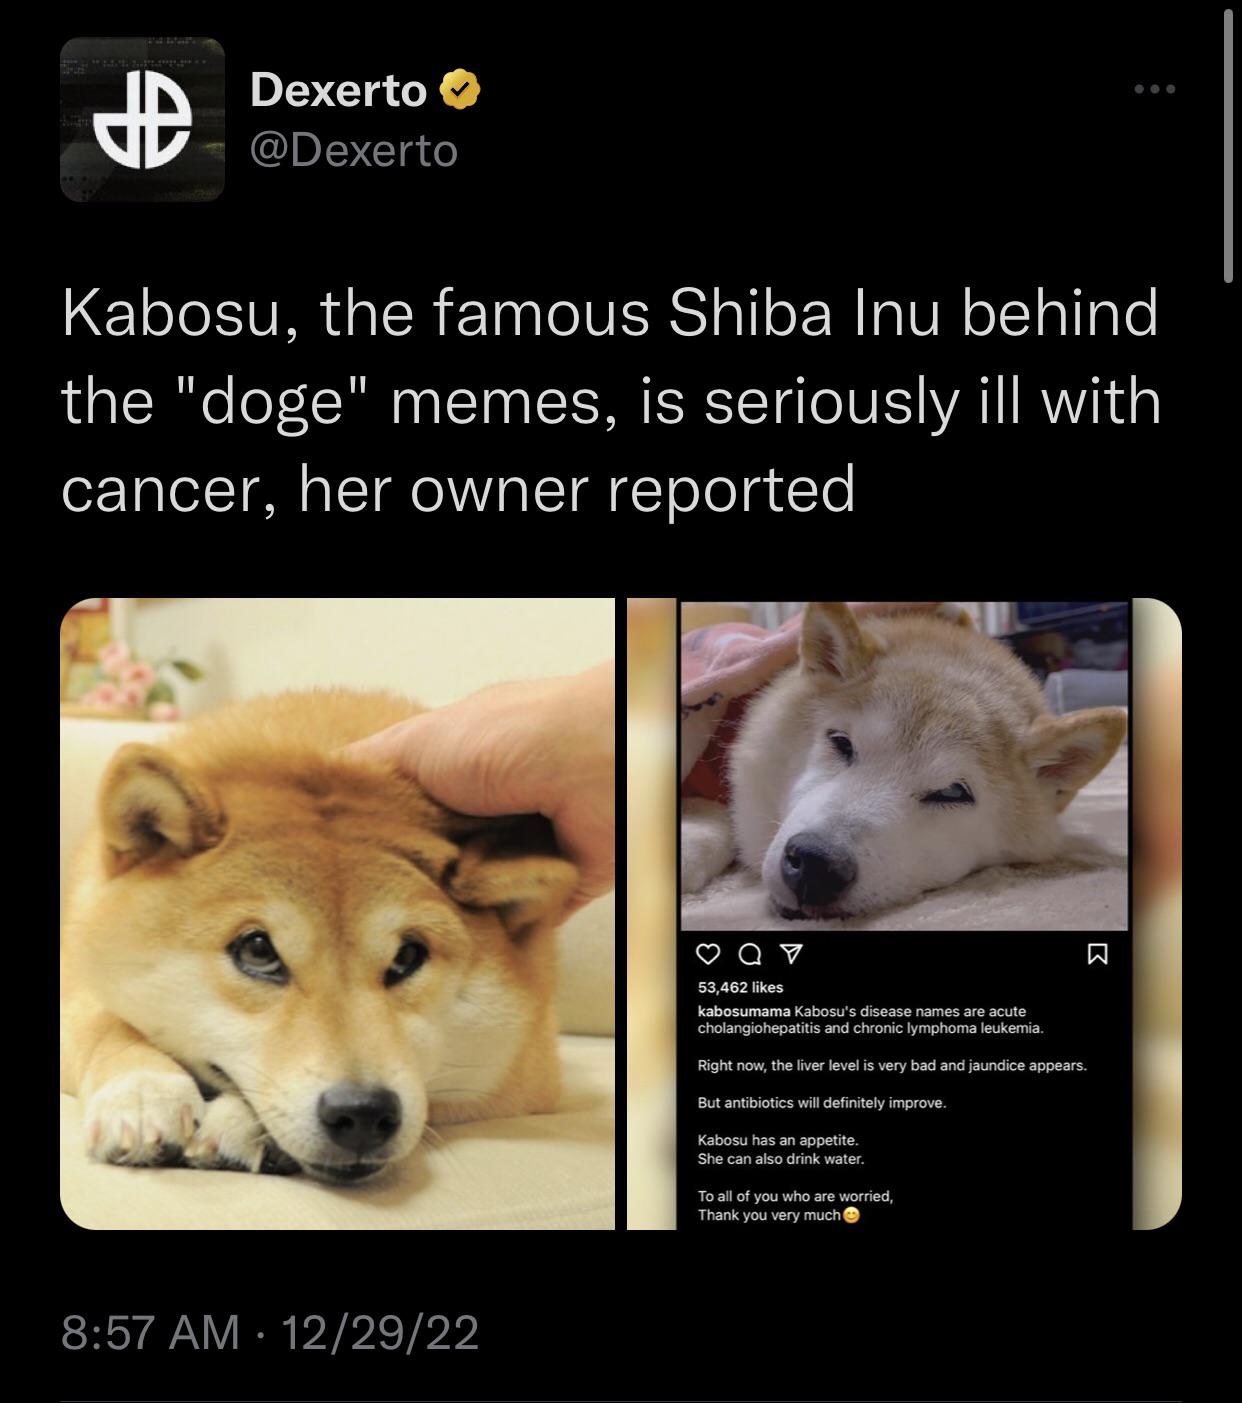This screenshot has height=1403, width=1242.
Task: Tap the heart icon in Instagram screenshot
Action: pyautogui.click(x=708, y=956)
